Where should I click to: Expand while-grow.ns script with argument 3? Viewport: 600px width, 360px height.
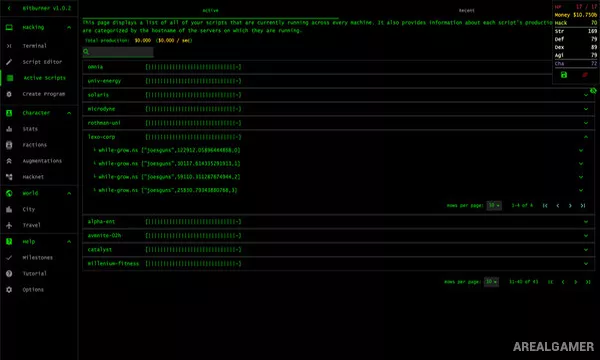tap(581, 190)
